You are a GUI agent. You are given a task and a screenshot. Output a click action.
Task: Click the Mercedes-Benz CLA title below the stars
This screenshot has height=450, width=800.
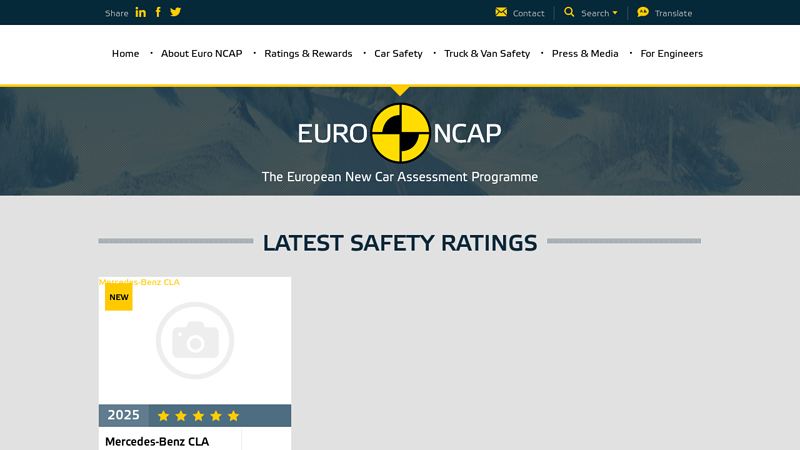(157, 442)
